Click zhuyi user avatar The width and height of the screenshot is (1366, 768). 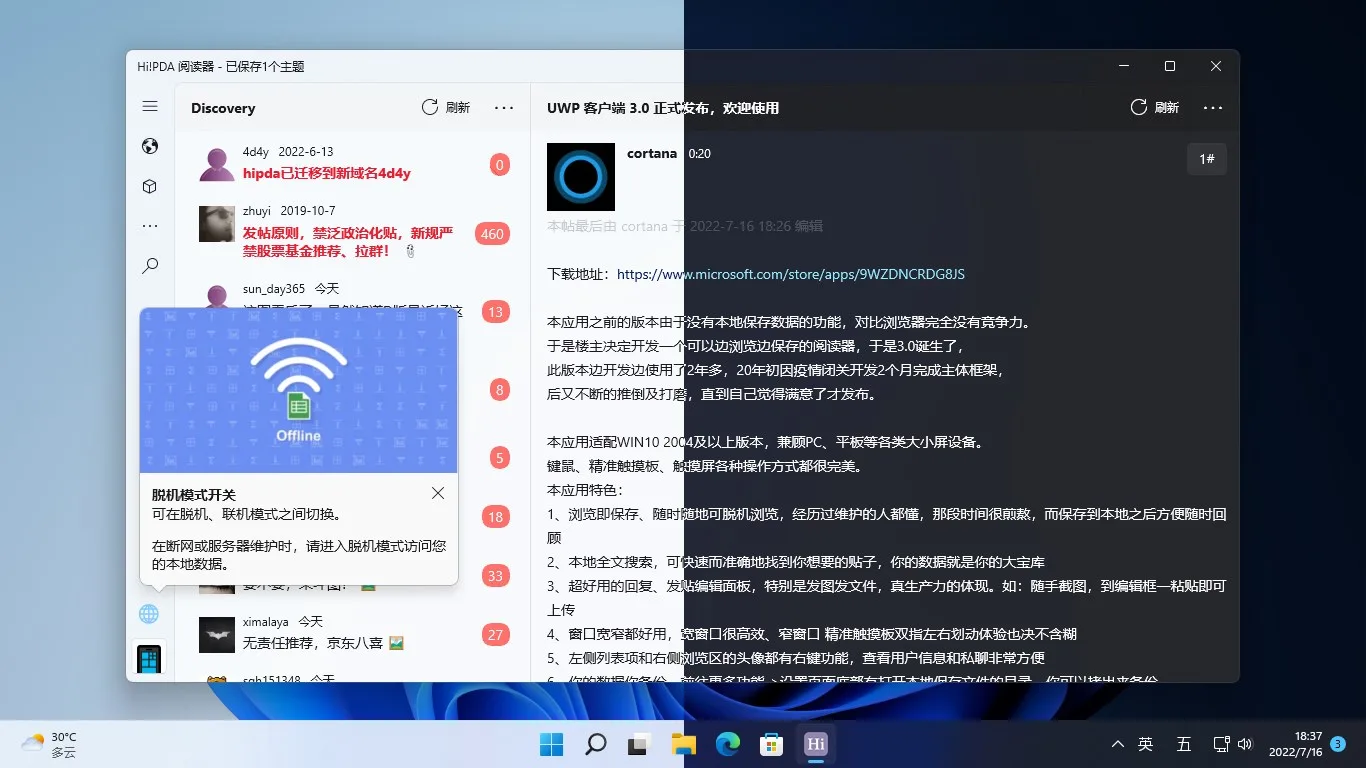click(x=217, y=224)
